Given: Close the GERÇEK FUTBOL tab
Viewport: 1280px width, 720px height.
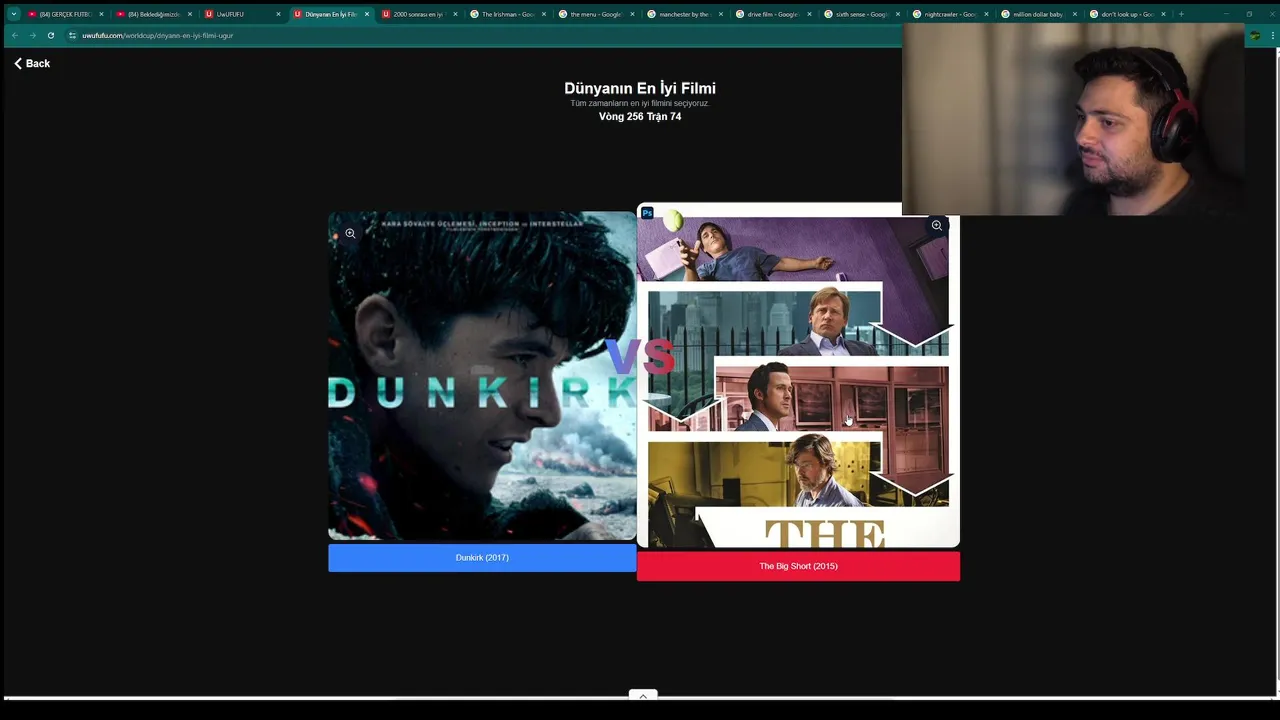Looking at the screenshot, I should (x=101, y=14).
